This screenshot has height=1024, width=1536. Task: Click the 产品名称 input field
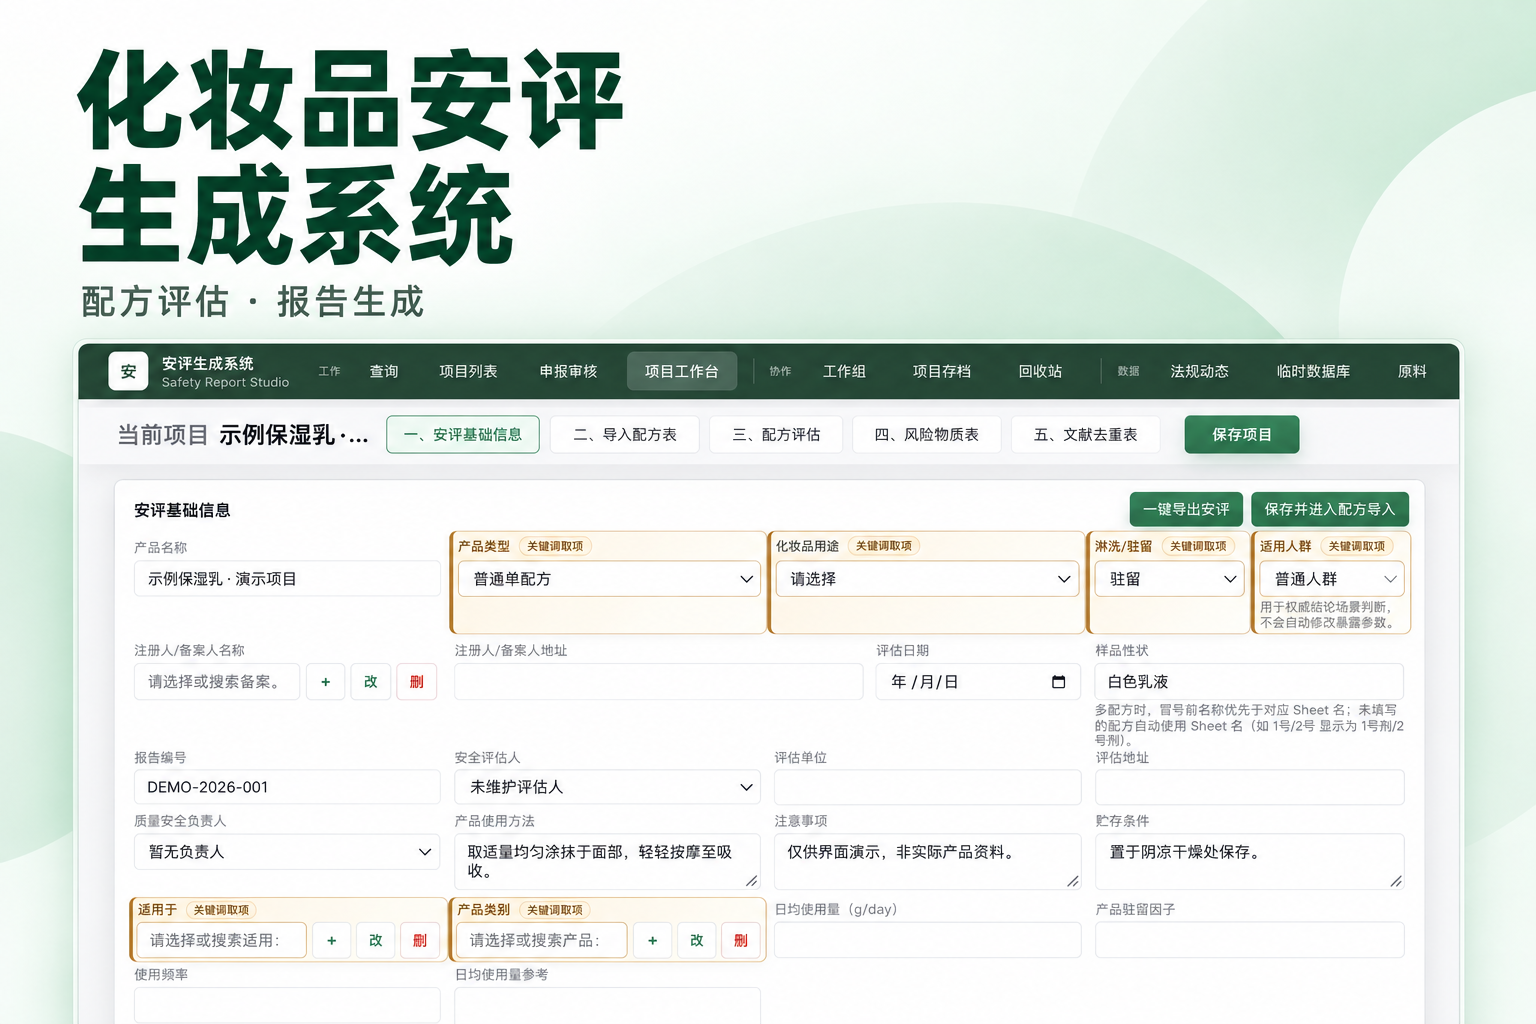[287, 579]
